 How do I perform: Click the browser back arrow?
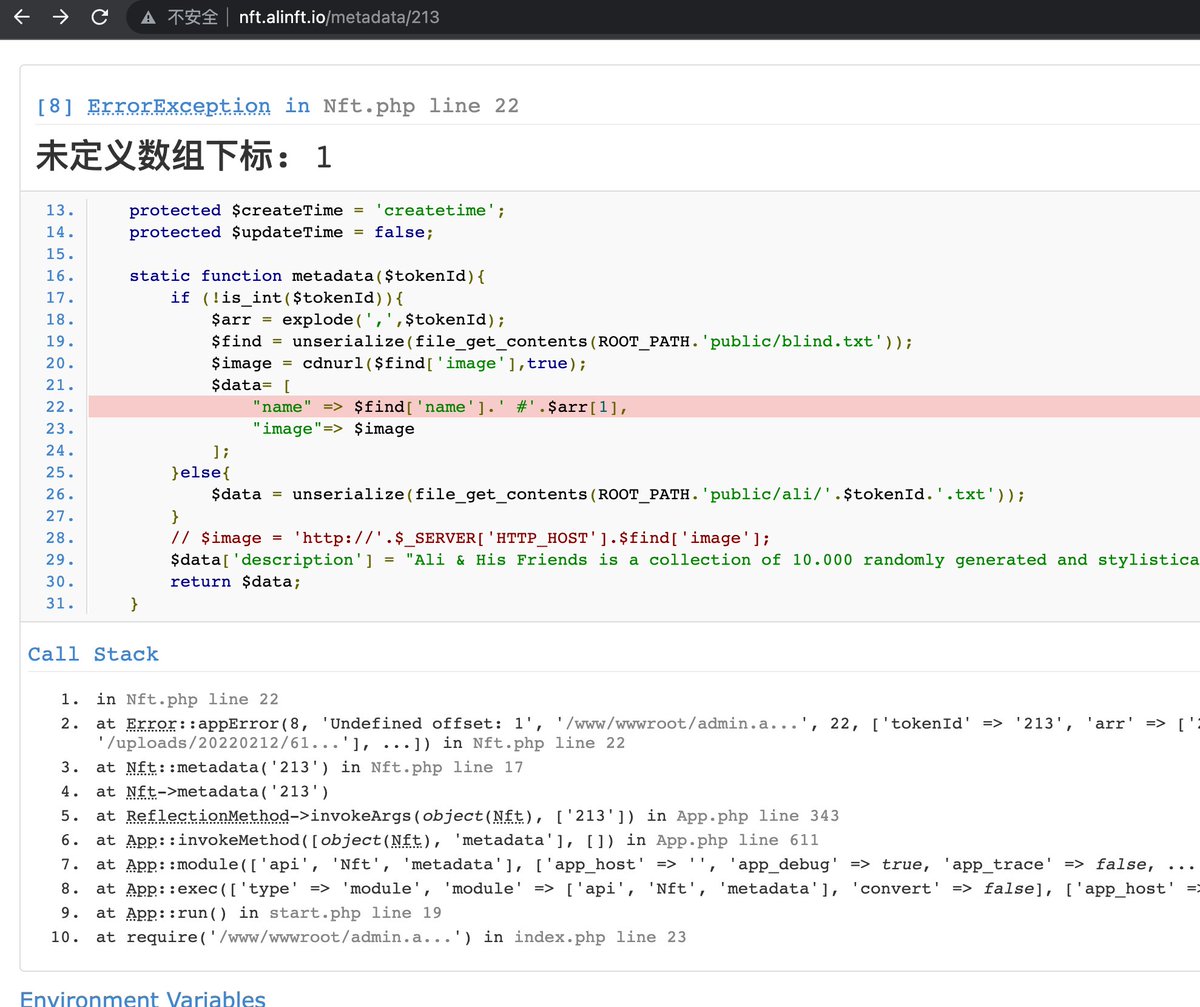tap(21, 17)
